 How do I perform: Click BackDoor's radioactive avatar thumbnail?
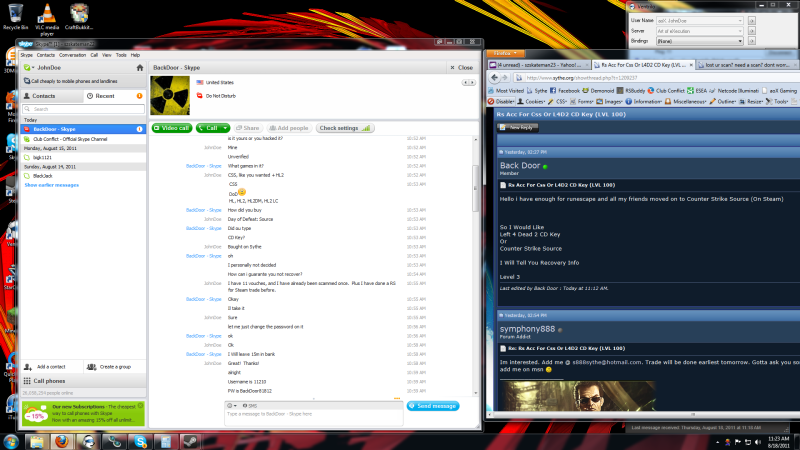[x=170, y=95]
